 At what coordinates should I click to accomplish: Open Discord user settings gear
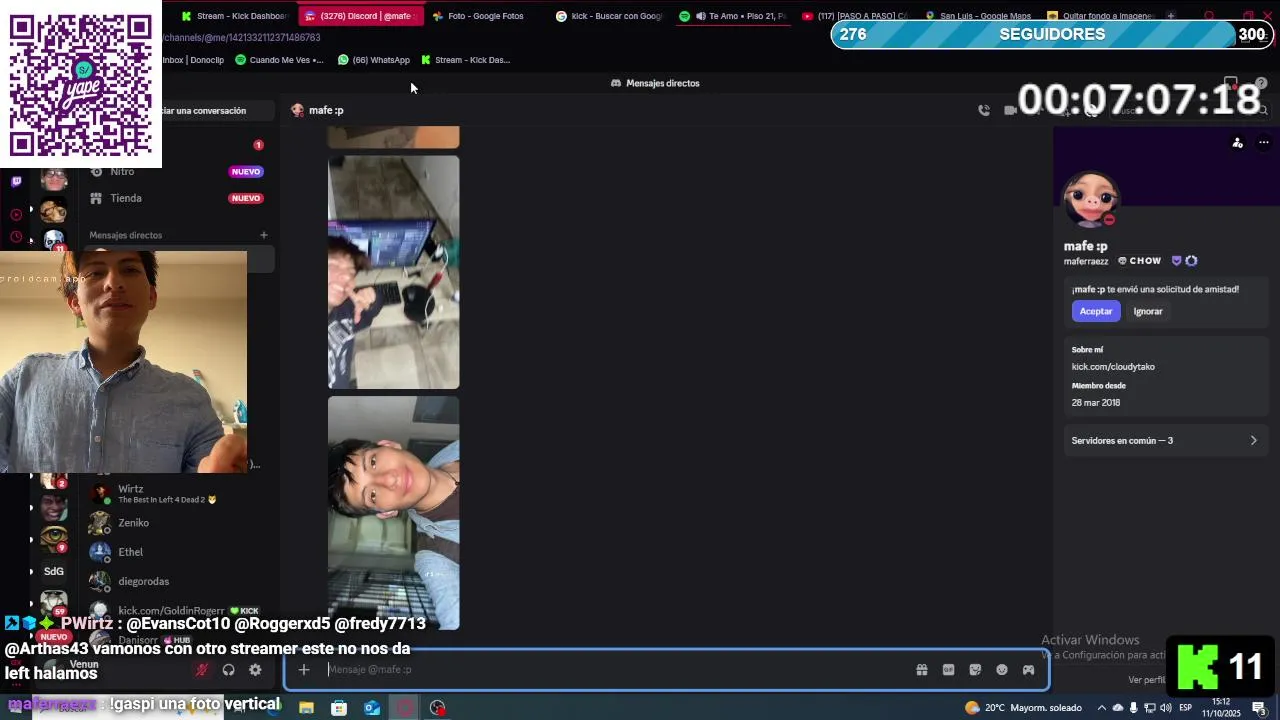point(255,670)
